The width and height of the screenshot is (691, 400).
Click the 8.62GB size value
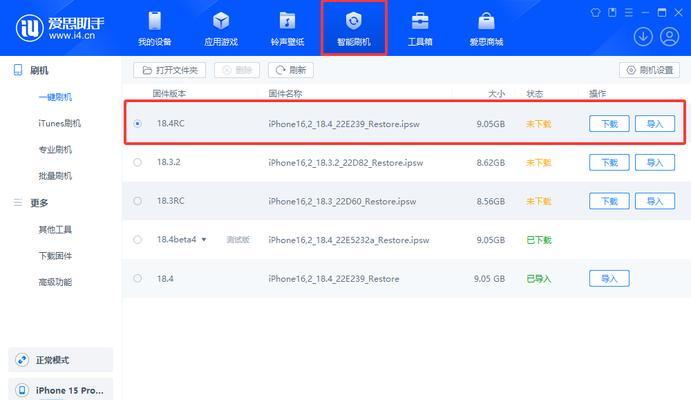490,163
